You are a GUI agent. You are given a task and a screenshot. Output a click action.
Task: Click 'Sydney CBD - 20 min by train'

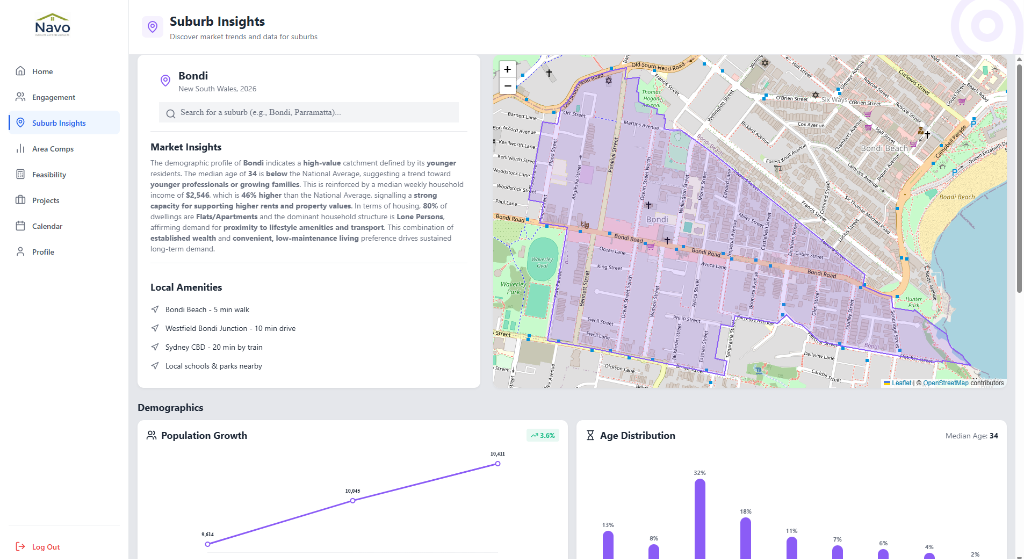(214, 347)
